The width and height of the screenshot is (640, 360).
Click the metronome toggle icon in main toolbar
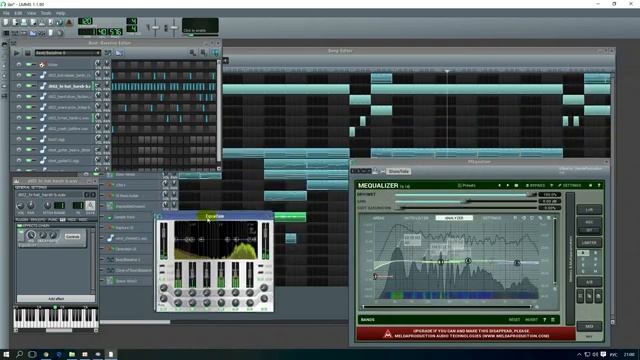[x=69, y=22]
